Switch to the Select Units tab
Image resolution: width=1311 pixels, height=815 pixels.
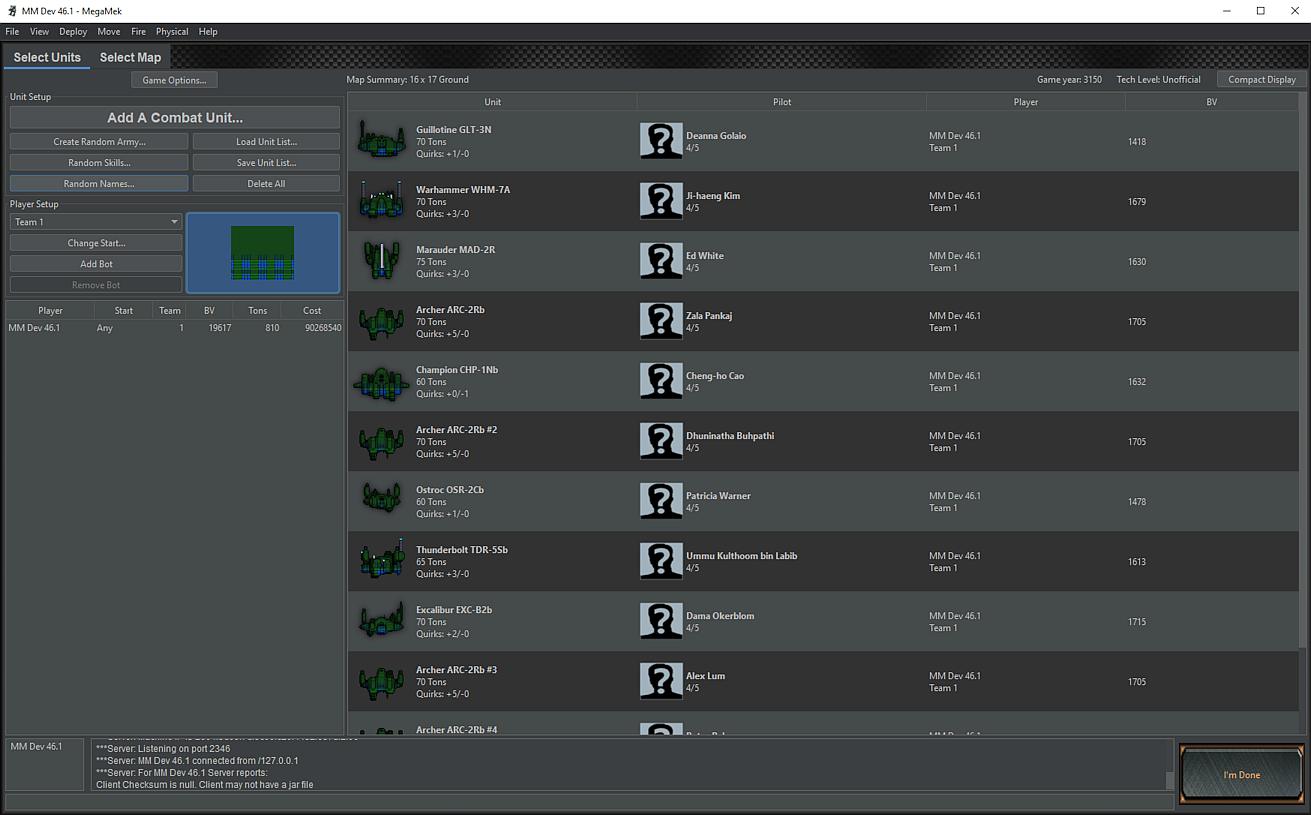click(x=47, y=57)
